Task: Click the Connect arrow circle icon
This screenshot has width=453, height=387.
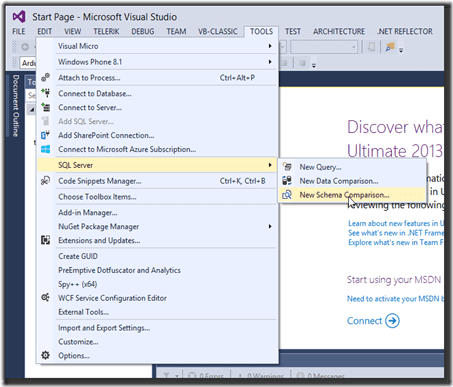Action: (x=392, y=321)
